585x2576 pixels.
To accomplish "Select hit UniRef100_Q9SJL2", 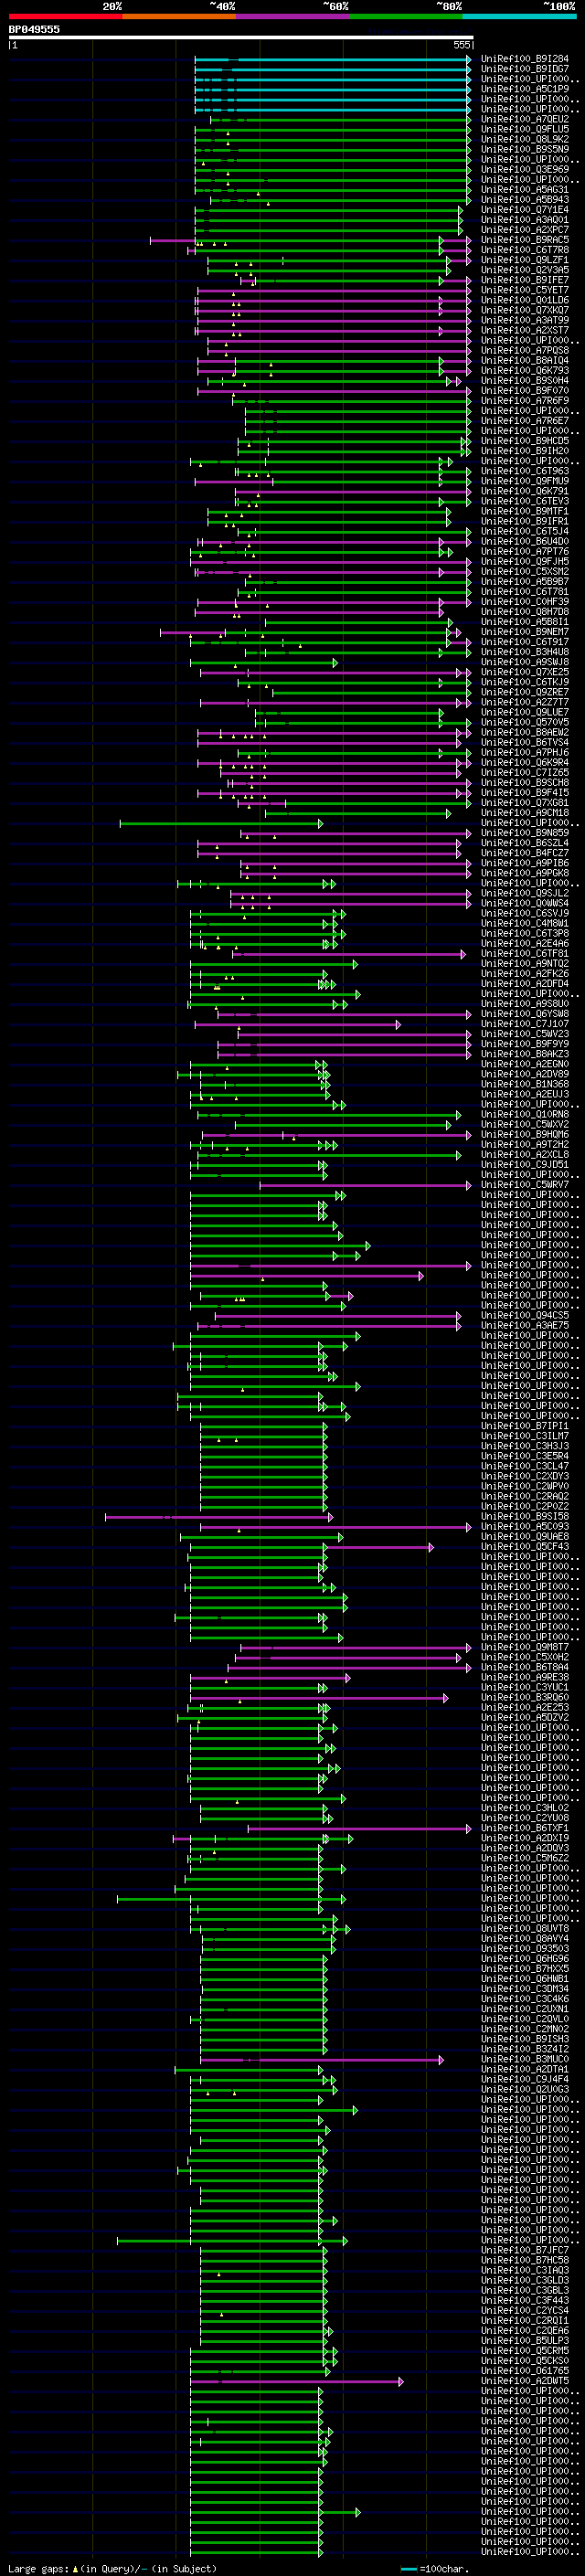I will click(x=524, y=893).
